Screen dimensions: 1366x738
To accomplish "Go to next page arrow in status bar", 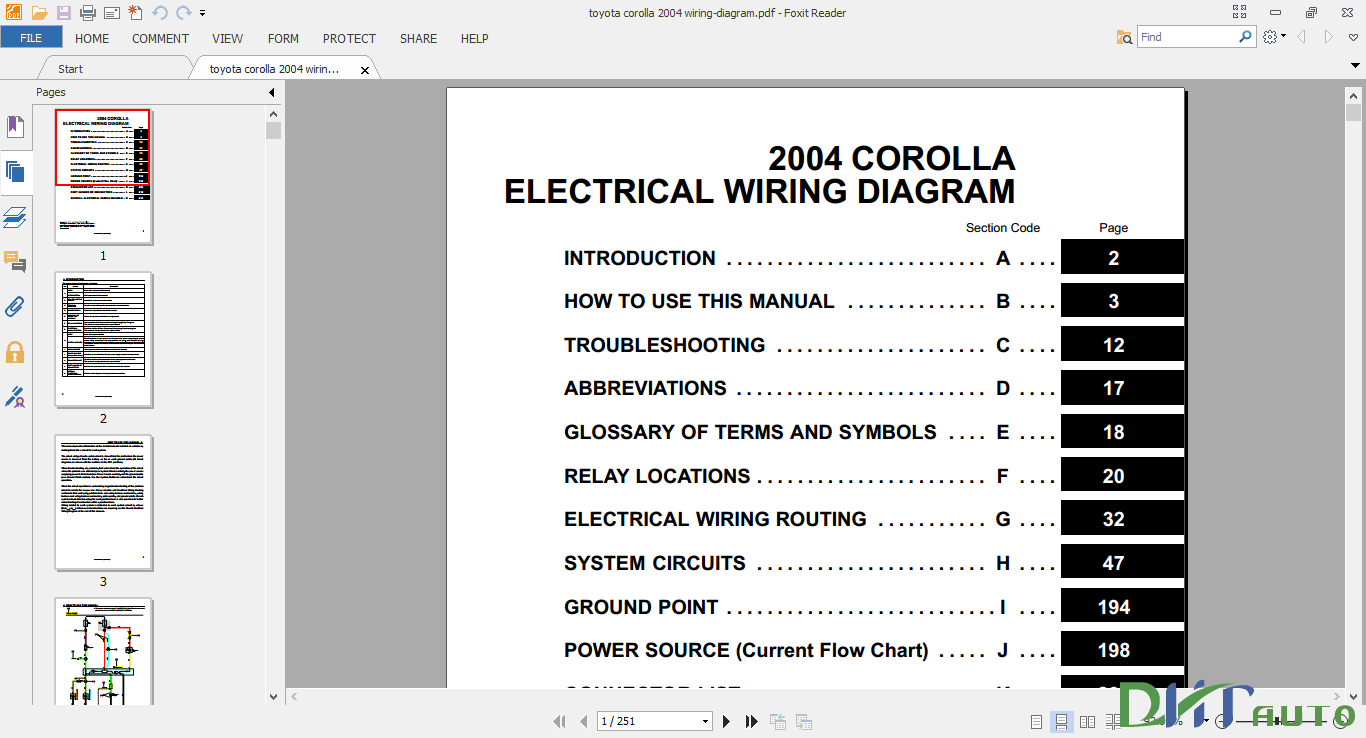I will click(727, 721).
